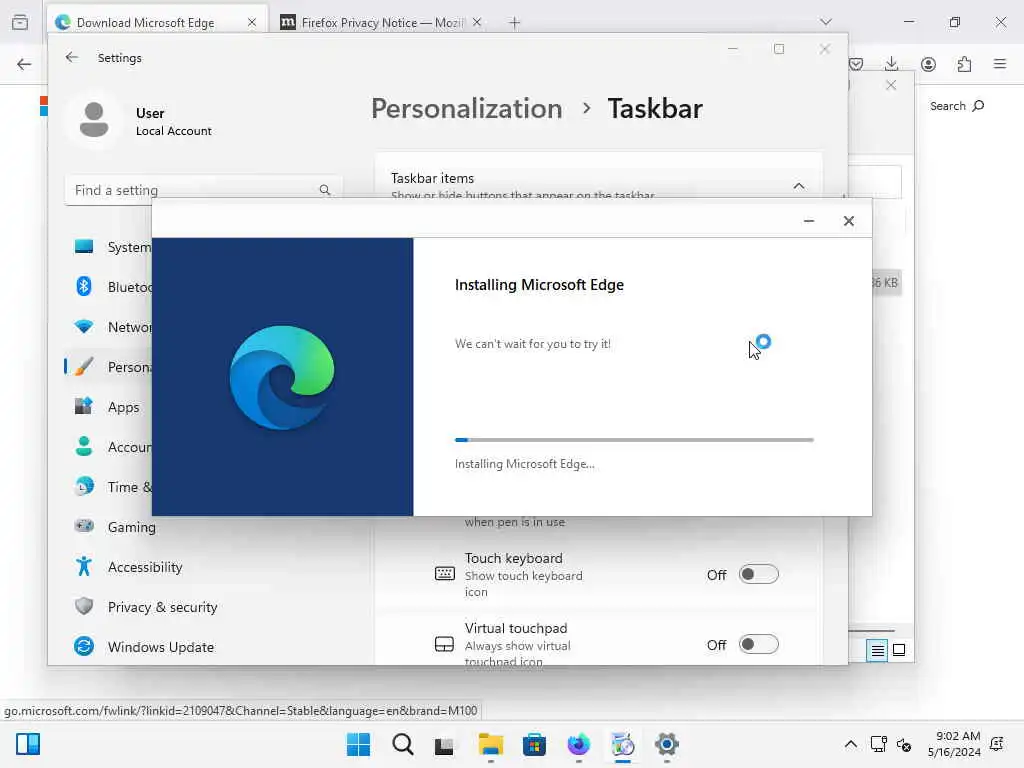Open Windows Start button on taskbar

tap(358, 744)
